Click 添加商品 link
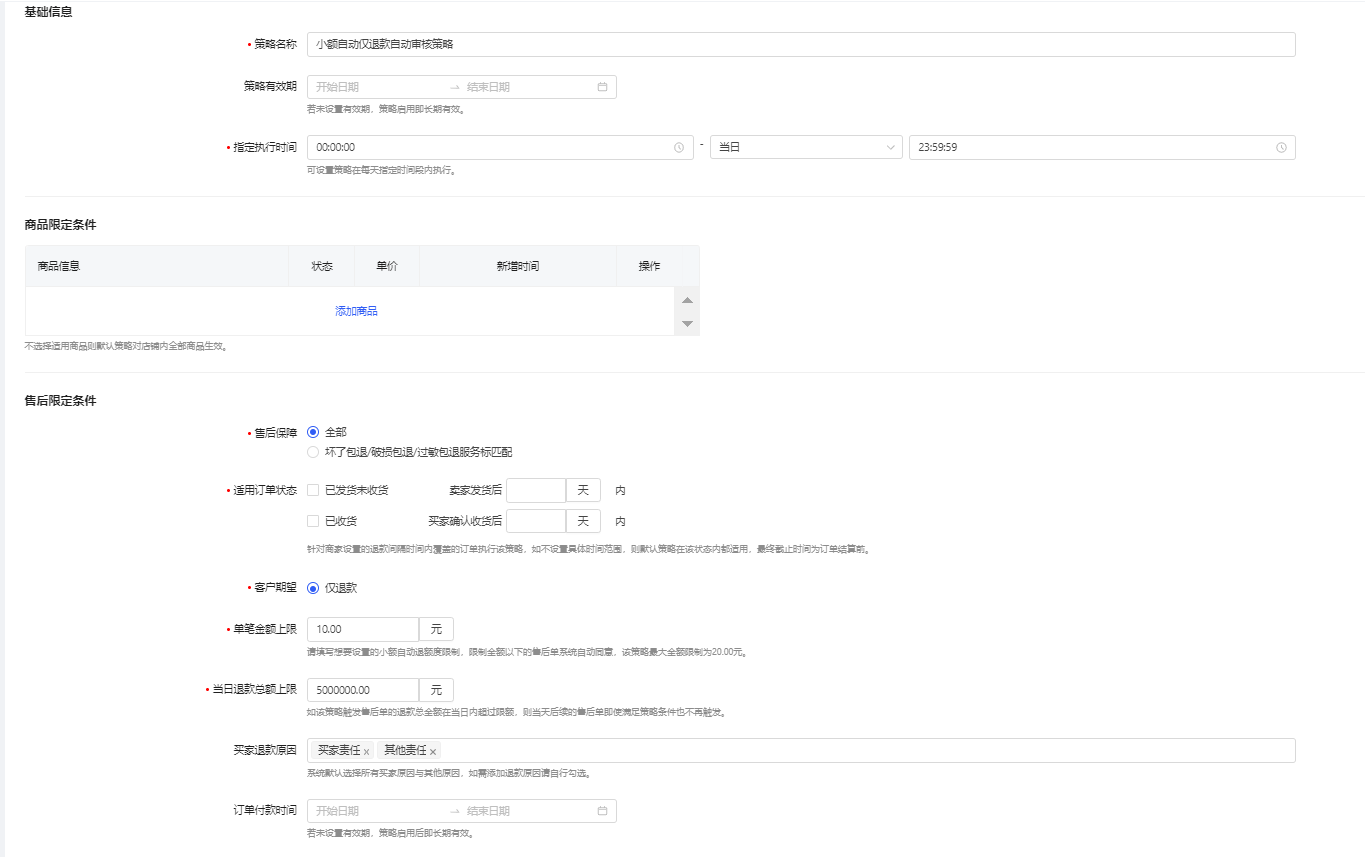 pyautogui.click(x=356, y=311)
